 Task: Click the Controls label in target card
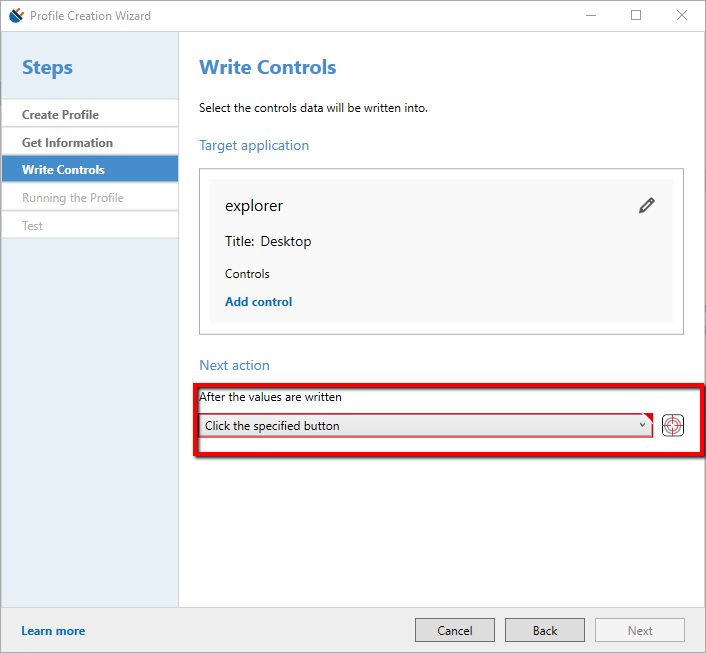click(247, 274)
